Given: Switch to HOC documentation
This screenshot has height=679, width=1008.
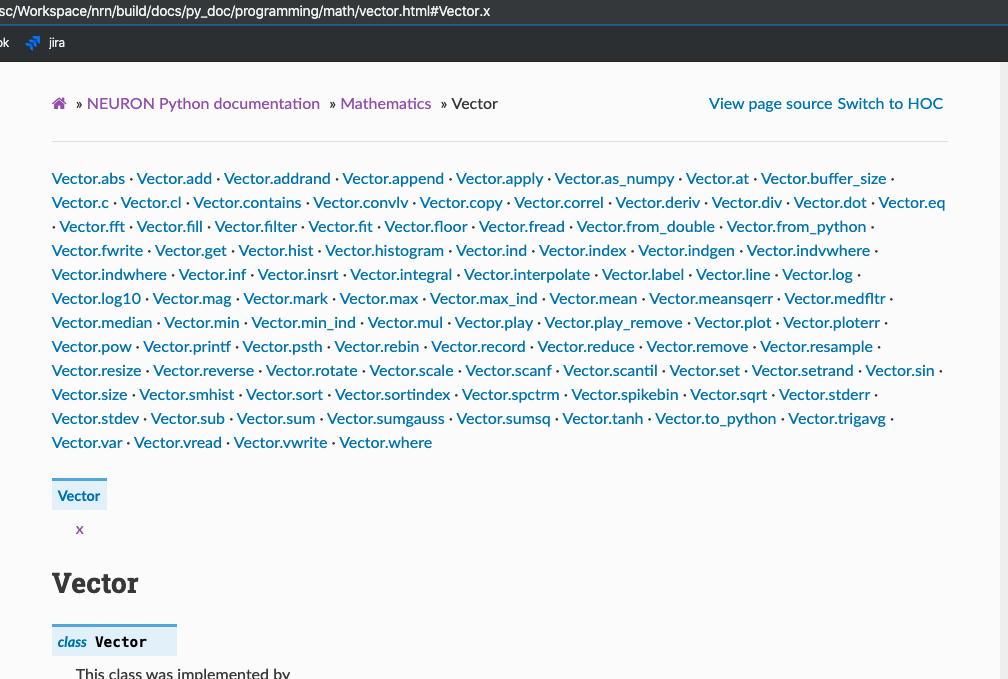Looking at the screenshot, I should point(890,104).
